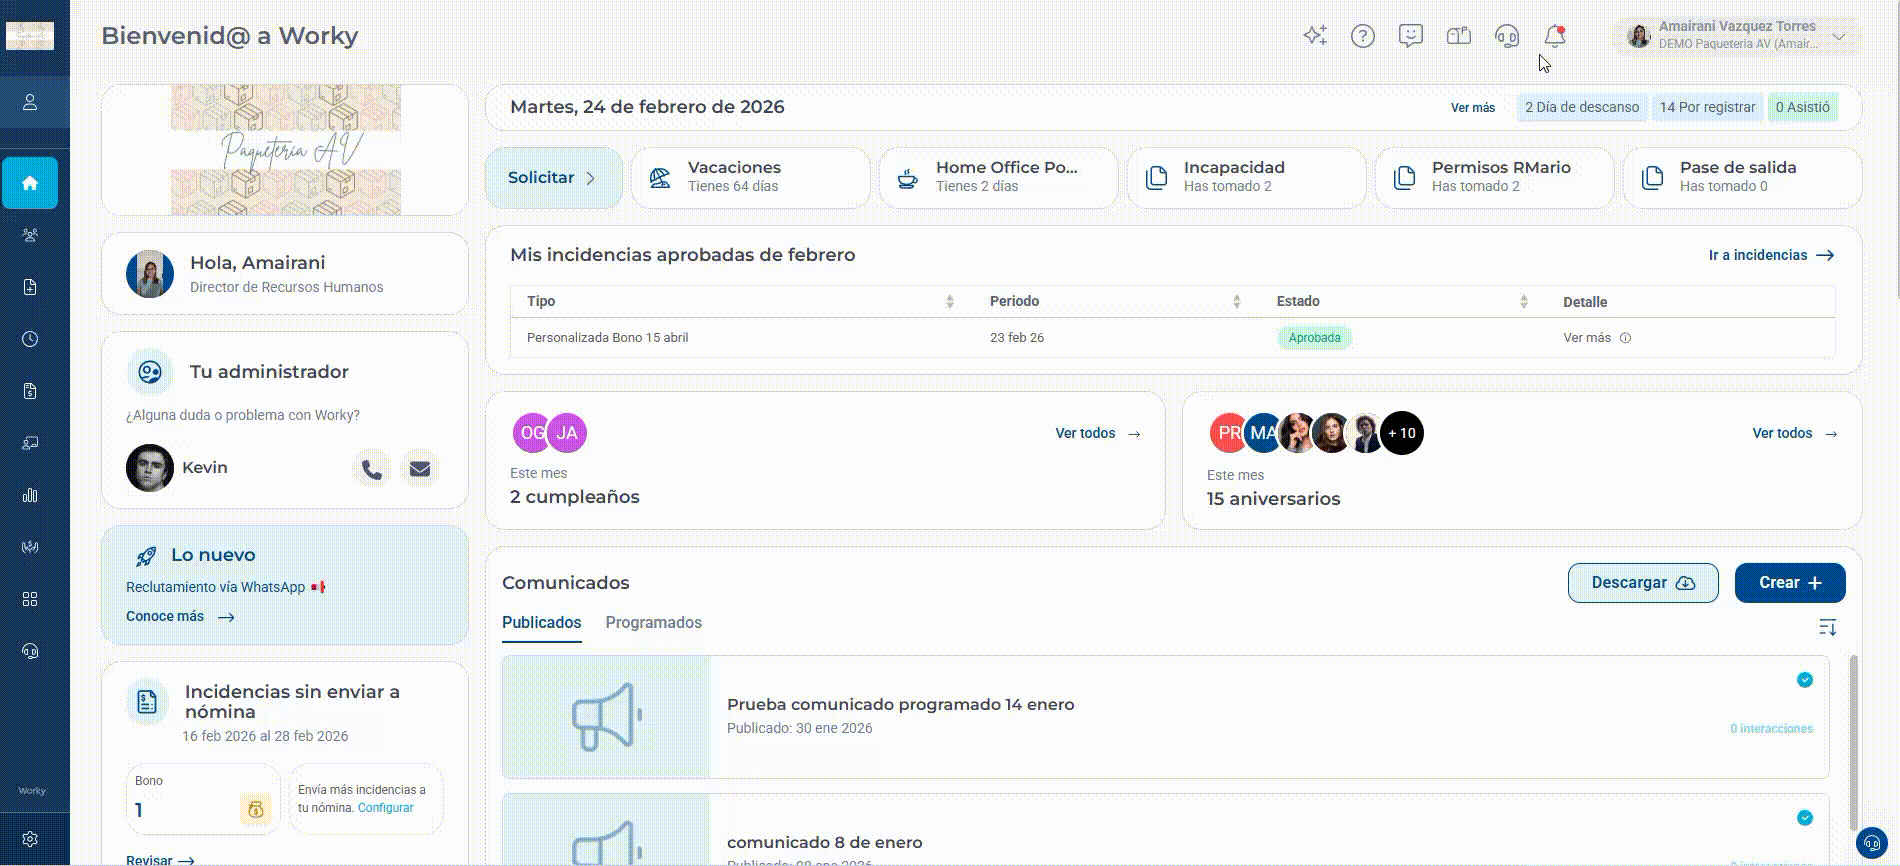This screenshot has height=866, width=1900.
Task: Open the wellbeing sidebar icon below reports
Action: pyautogui.click(x=30, y=547)
